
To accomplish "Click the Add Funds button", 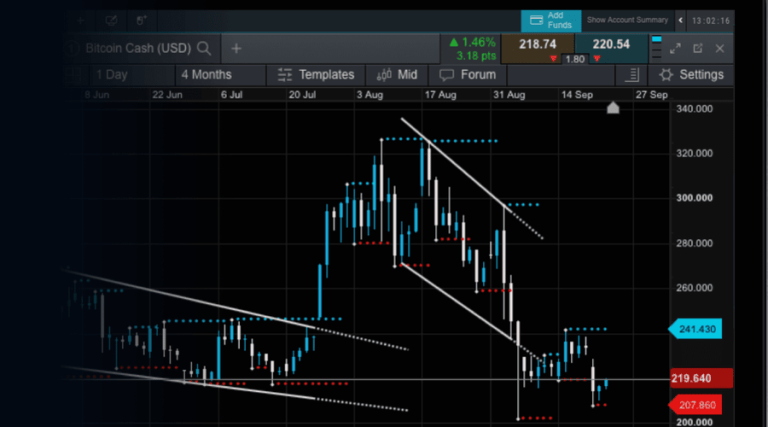I will tap(551, 21).
